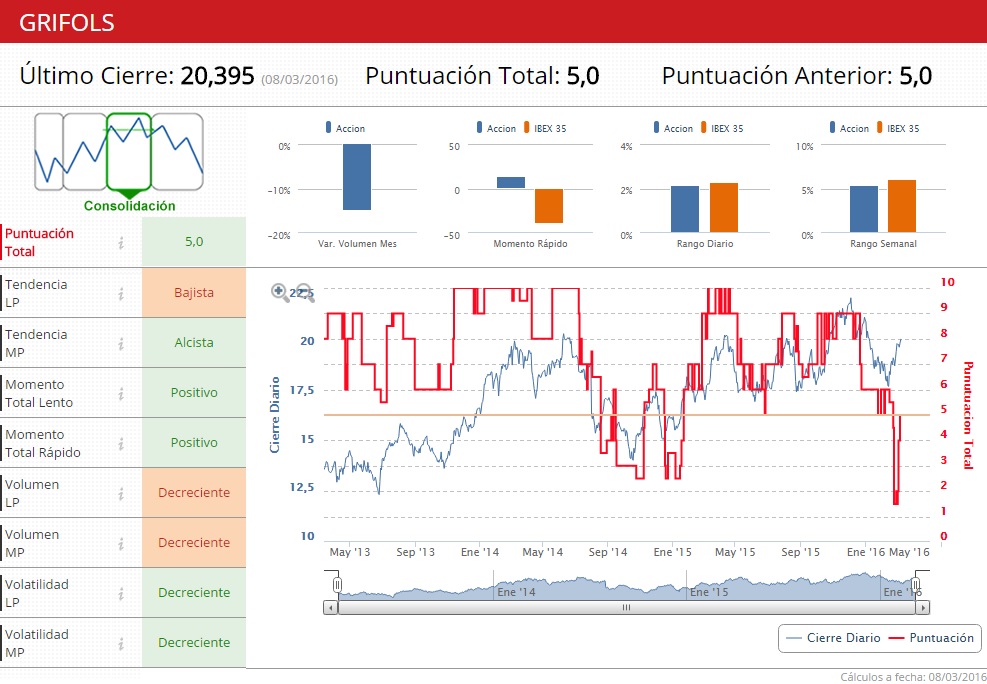This screenshot has width=987, height=684.
Task: Click right handle of chart range navigator
Action: point(916,585)
